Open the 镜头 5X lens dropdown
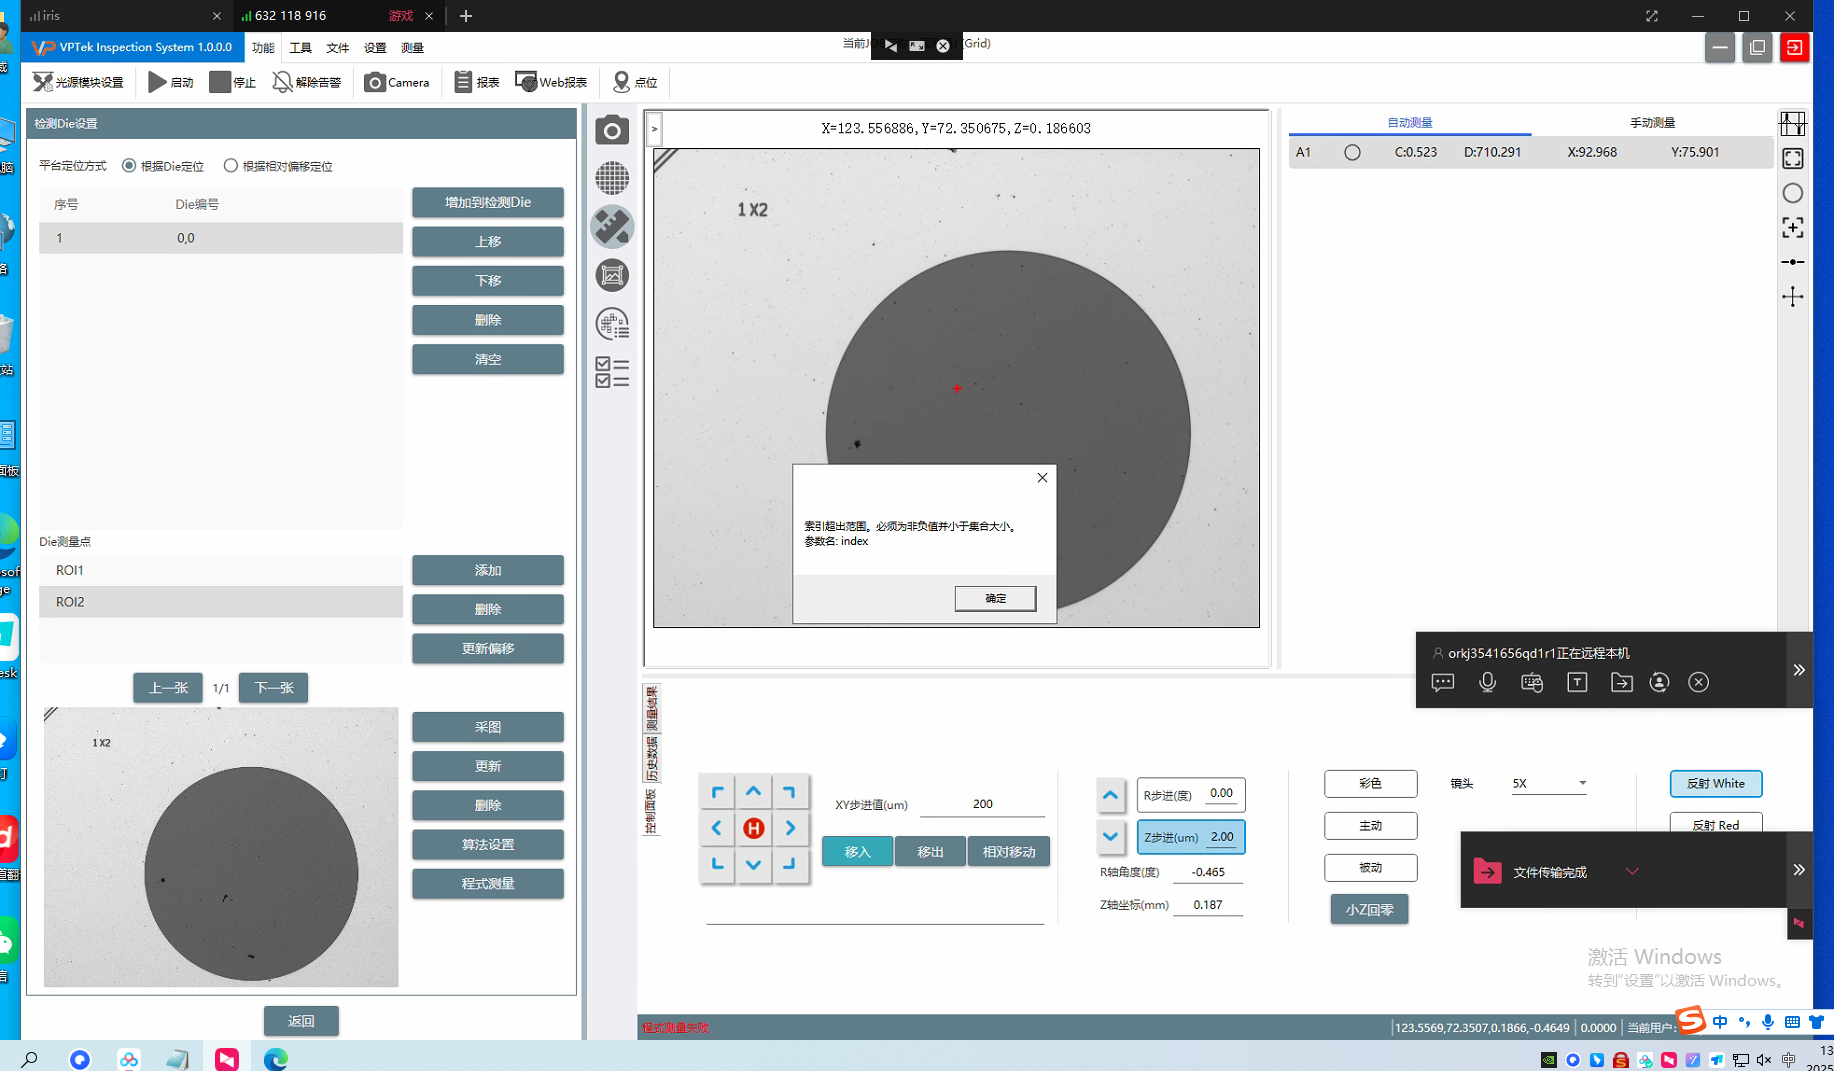This screenshot has width=1834, height=1071. point(1548,784)
